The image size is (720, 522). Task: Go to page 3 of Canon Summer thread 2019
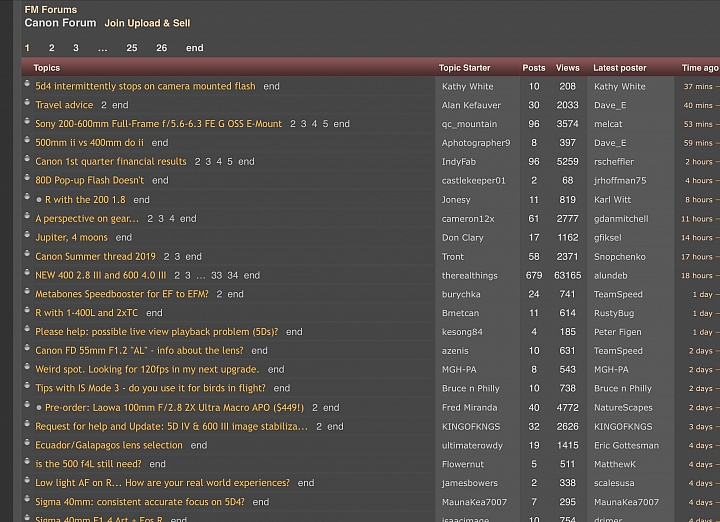pyautogui.click(x=177, y=257)
